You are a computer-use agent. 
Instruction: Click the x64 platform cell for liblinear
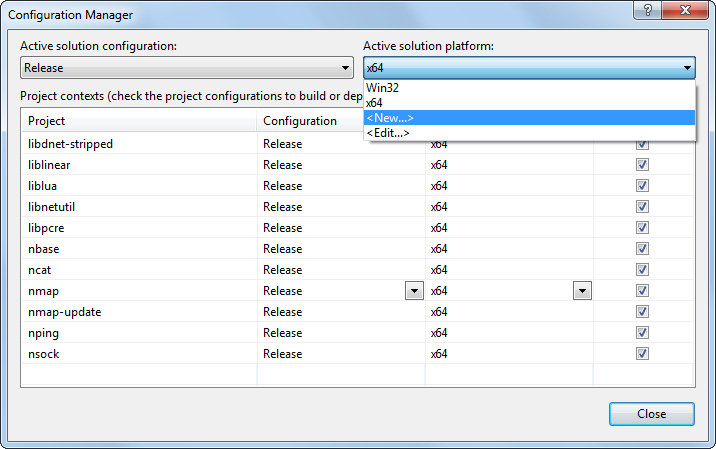pyautogui.click(x=509, y=165)
